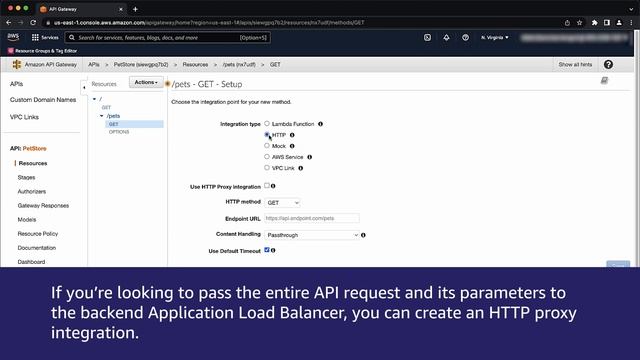Viewport: 640px width, 360px height.
Task: Open Authorizers in API sidebar
Action: point(32,191)
